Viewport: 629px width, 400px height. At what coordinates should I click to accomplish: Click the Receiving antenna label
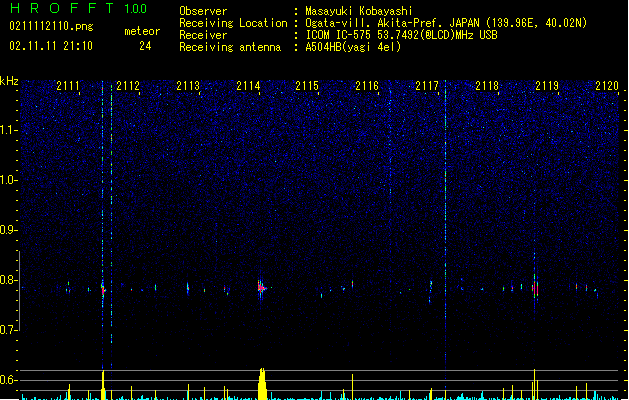(x=230, y=47)
